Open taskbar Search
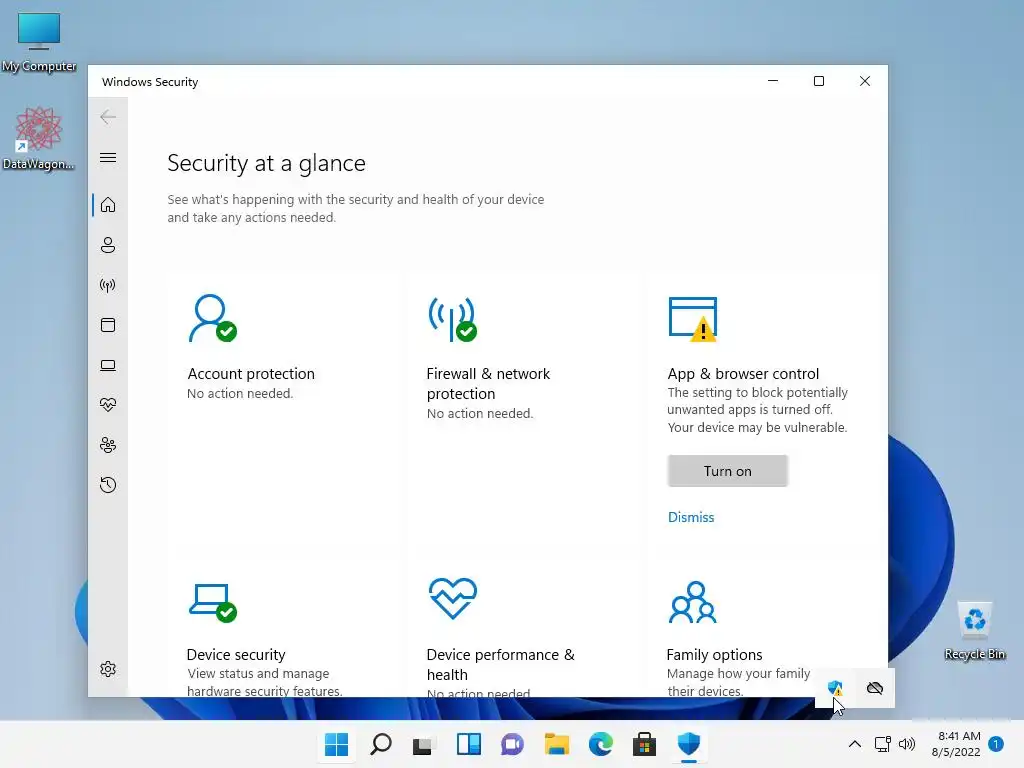The width and height of the screenshot is (1024, 768). pyautogui.click(x=381, y=744)
